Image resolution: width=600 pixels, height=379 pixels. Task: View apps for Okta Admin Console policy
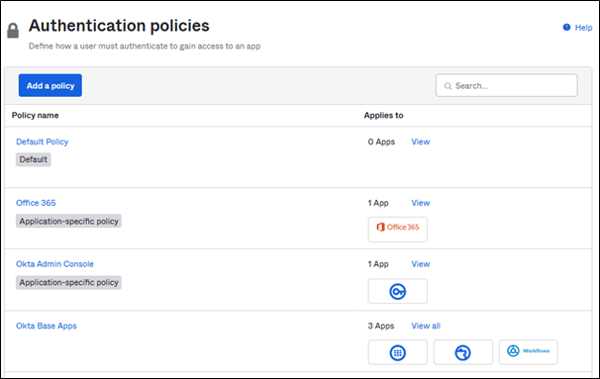421,264
